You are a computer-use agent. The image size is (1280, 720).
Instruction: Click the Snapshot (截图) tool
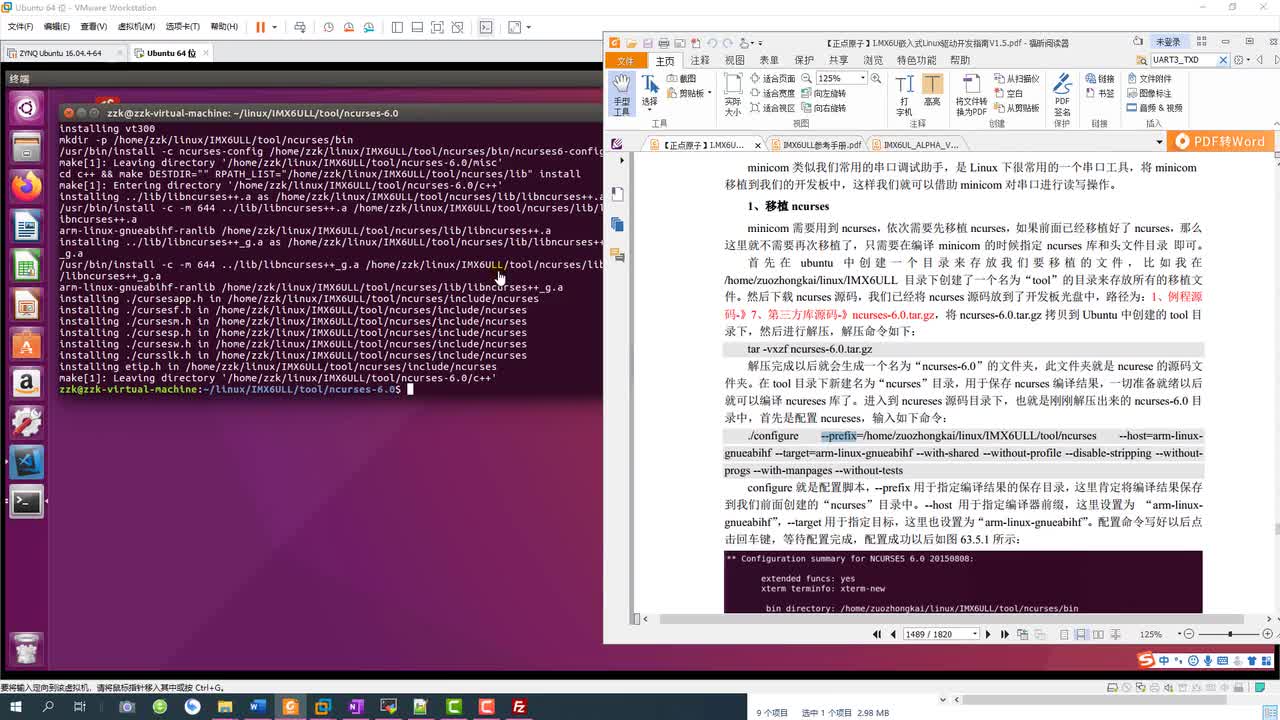click(681, 78)
